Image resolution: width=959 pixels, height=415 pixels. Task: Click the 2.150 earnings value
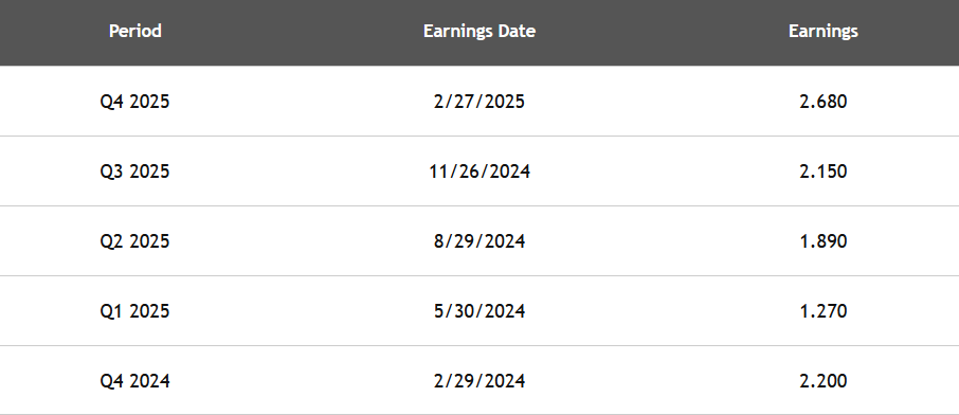[x=823, y=171]
